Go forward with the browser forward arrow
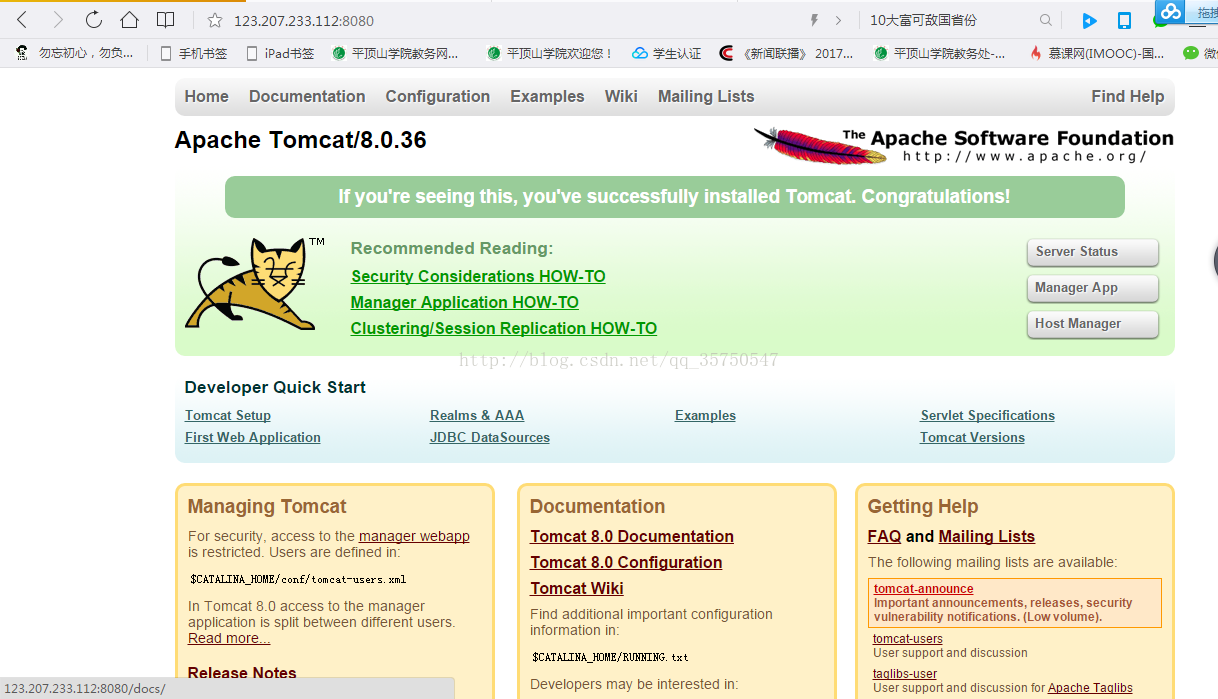 click(x=57, y=20)
